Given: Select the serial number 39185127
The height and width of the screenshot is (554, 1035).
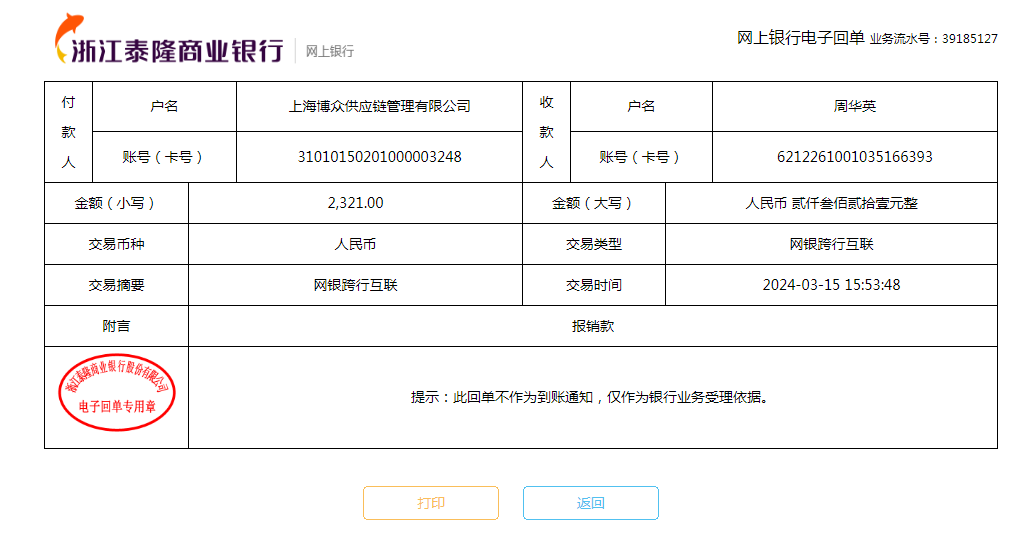Looking at the screenshot, I should point(969,39).
